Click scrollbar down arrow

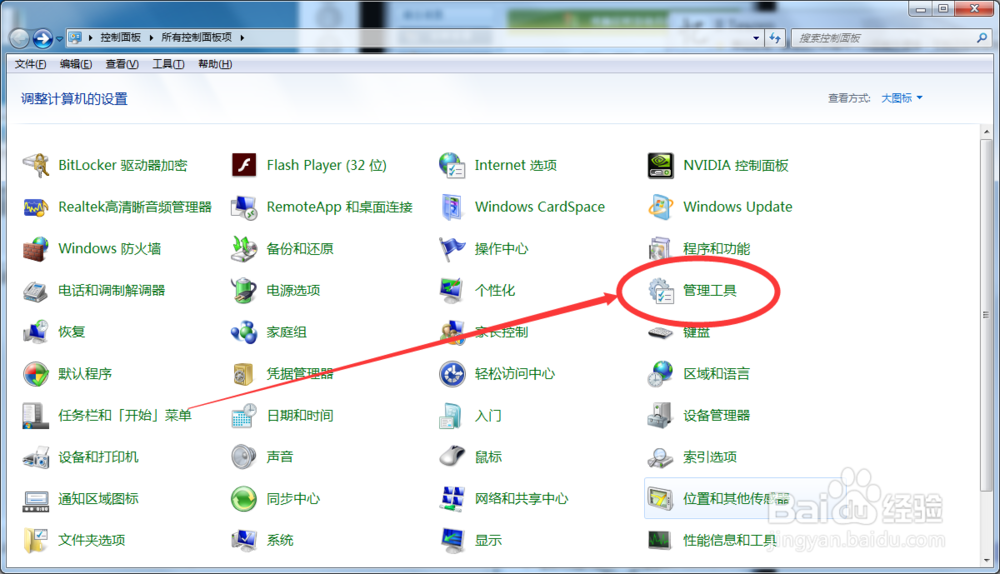click(987, 561)
